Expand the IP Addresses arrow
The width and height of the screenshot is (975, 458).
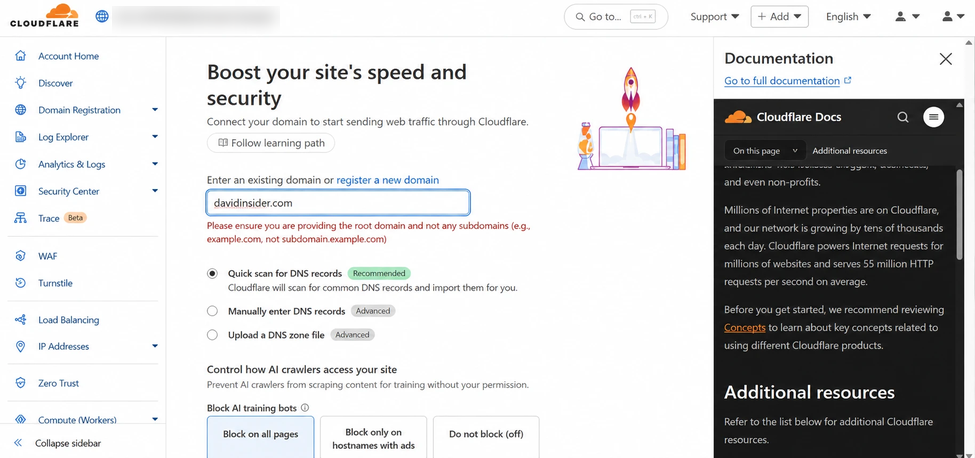point(155,346)
